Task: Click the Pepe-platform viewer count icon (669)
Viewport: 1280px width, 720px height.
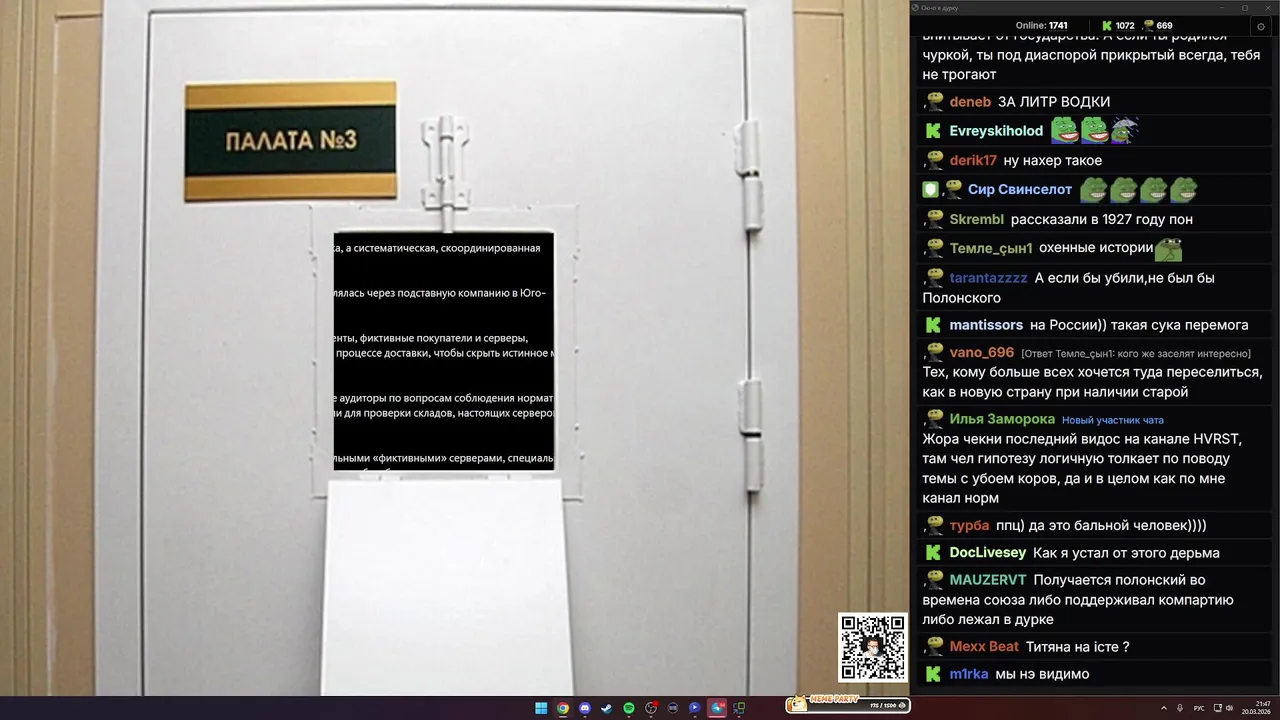Action: point(1149,26)
